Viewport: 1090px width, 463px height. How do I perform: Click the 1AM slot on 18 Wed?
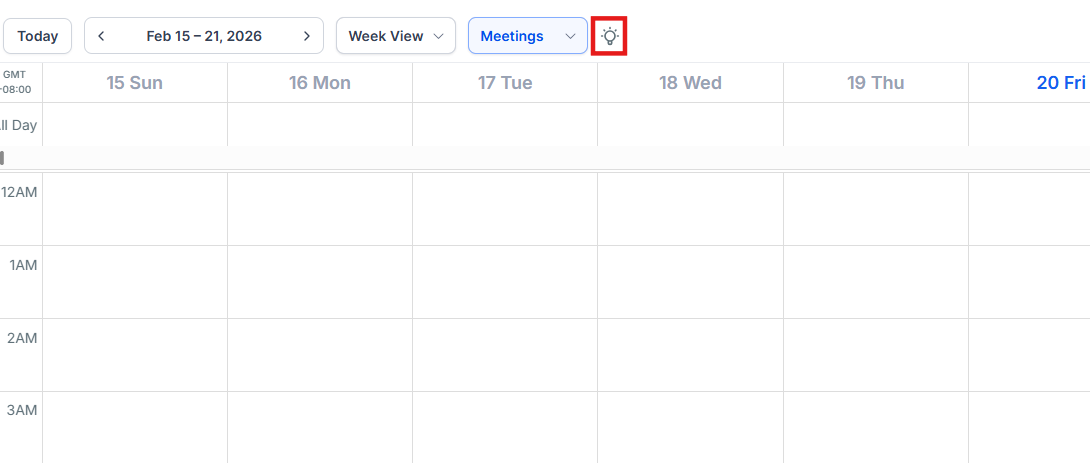pyautogui.click(x=690, y=282)
